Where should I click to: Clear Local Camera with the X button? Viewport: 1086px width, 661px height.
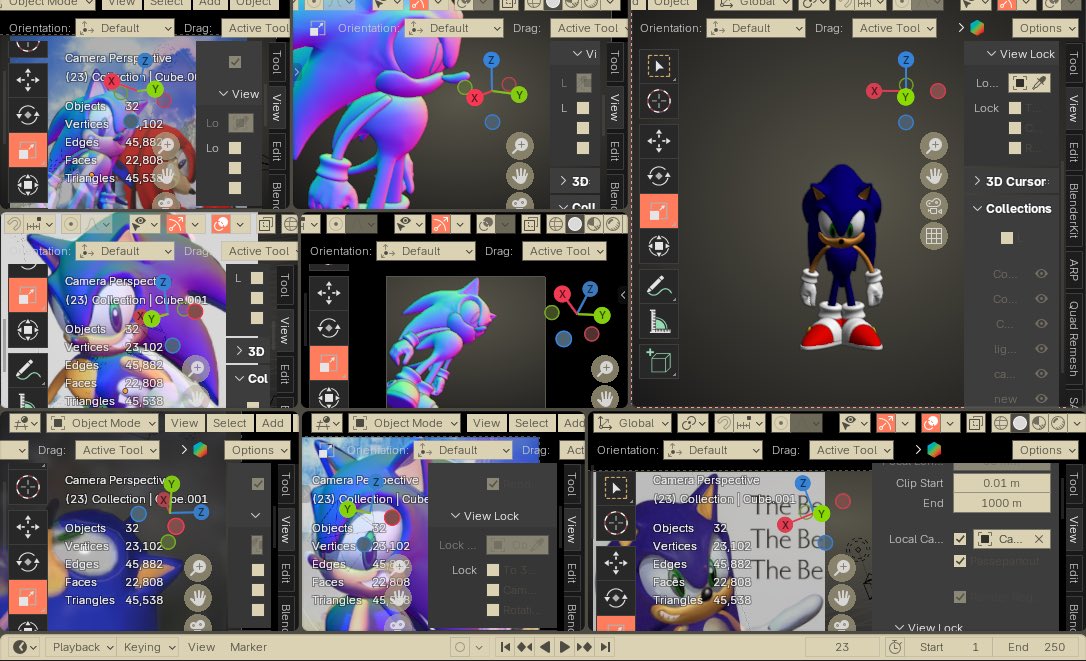coord(1039,539)
